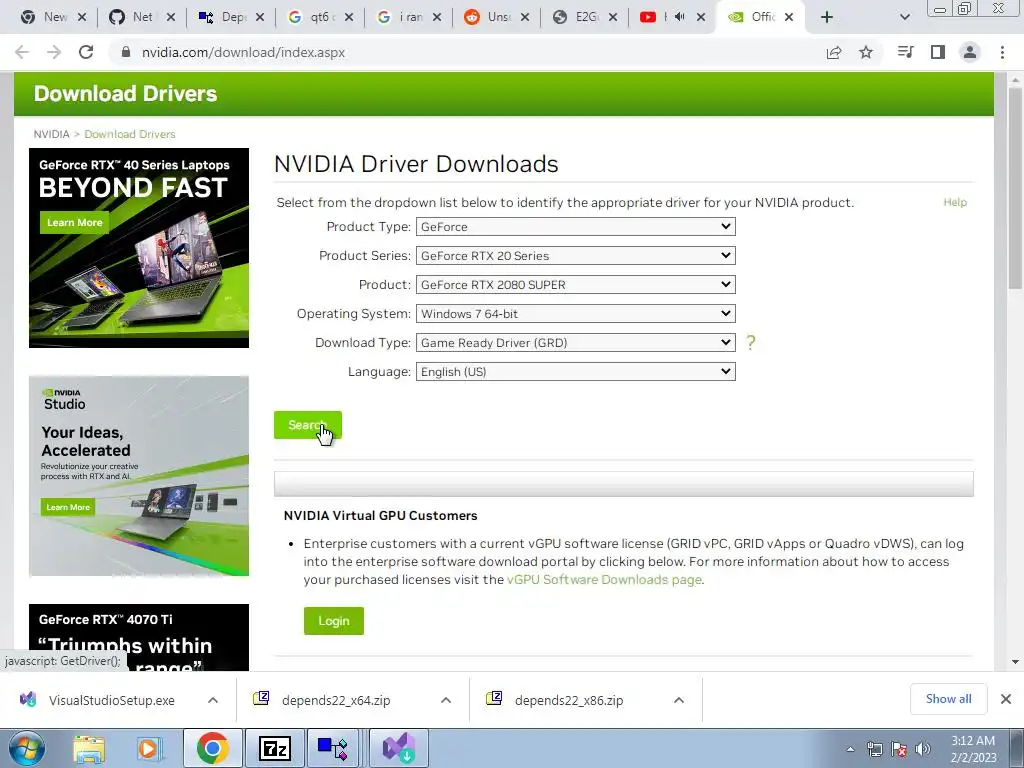Open 7-Zip from the taskbar
This screenshot has width=1024, height=768.
coord(274,748)
